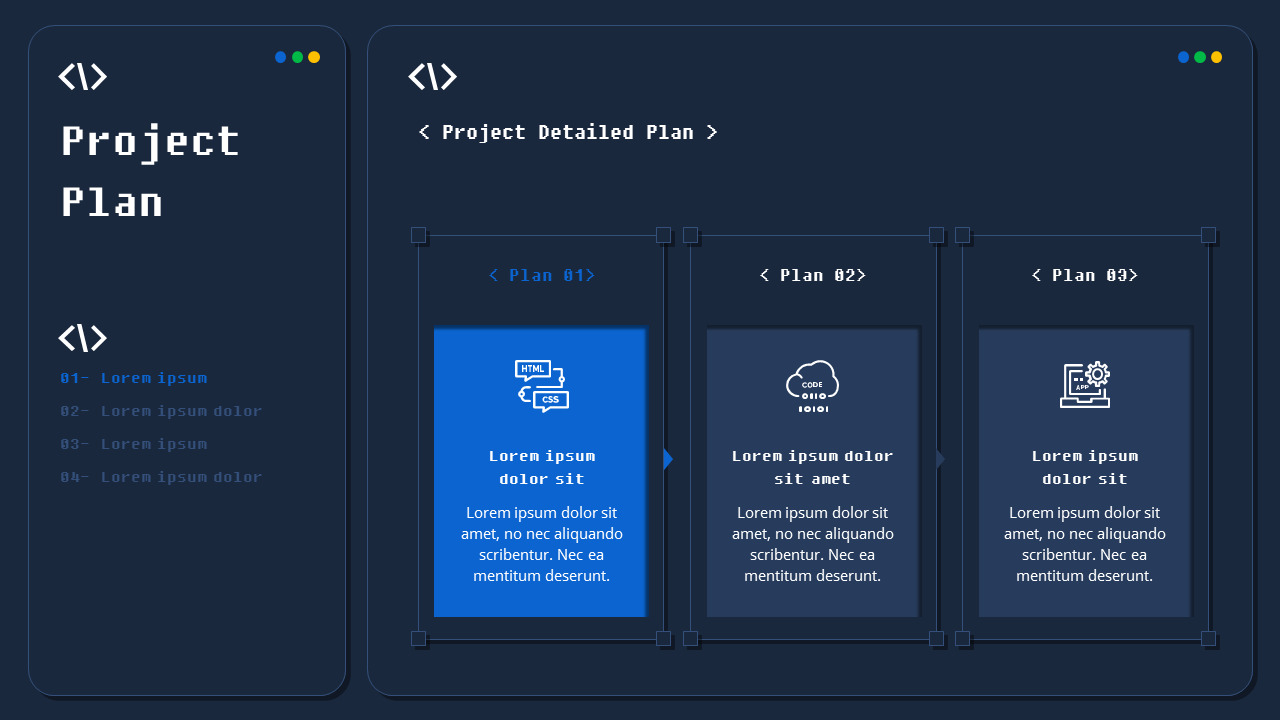Image resolution: width=1280 pixels, height=720 pixels.
Task: Select the Plan 03 tab heading
Action: (x=1085, y=275)
